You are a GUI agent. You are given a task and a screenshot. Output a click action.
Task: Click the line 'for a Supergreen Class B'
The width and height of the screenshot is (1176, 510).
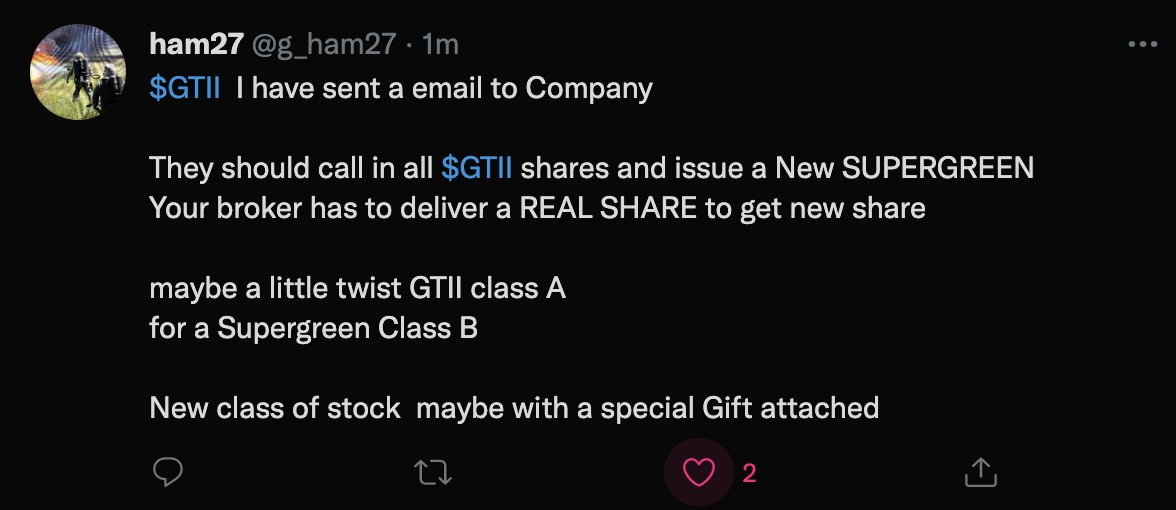pos(314,328)
